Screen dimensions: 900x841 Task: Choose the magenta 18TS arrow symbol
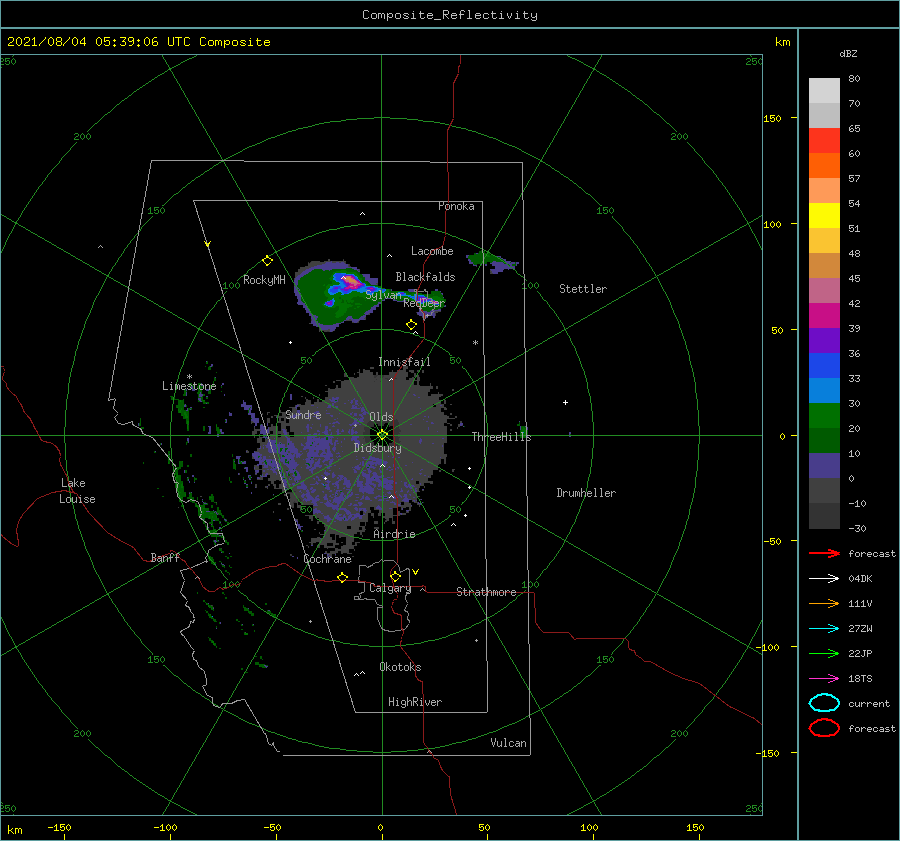coord(824,679)
